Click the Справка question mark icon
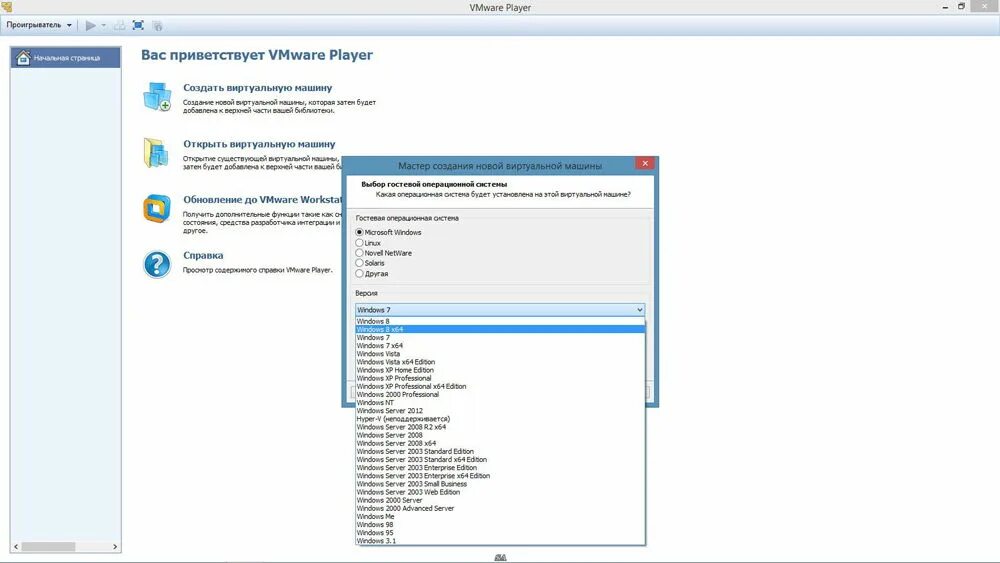The image size is (1000, 563). [x=157, y=264]
